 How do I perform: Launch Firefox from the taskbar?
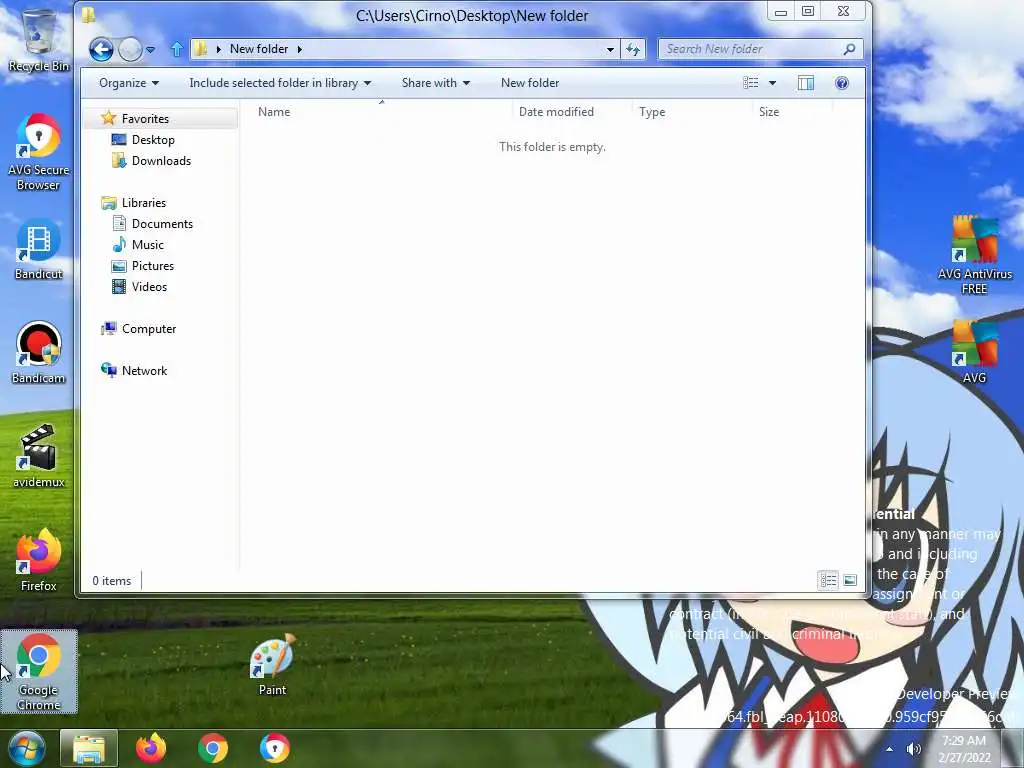click(x=151, y=748)
